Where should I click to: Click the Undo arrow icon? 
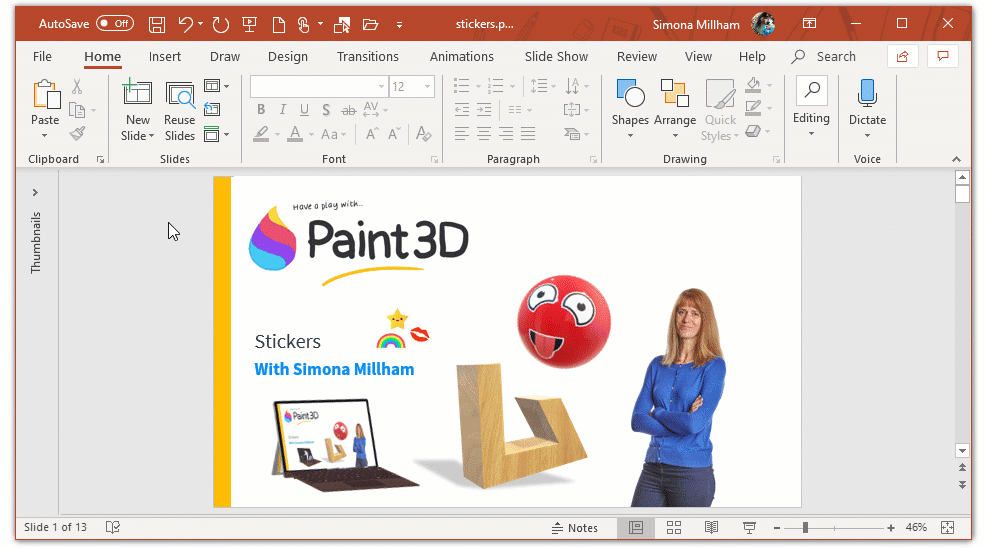pos(185,24)
